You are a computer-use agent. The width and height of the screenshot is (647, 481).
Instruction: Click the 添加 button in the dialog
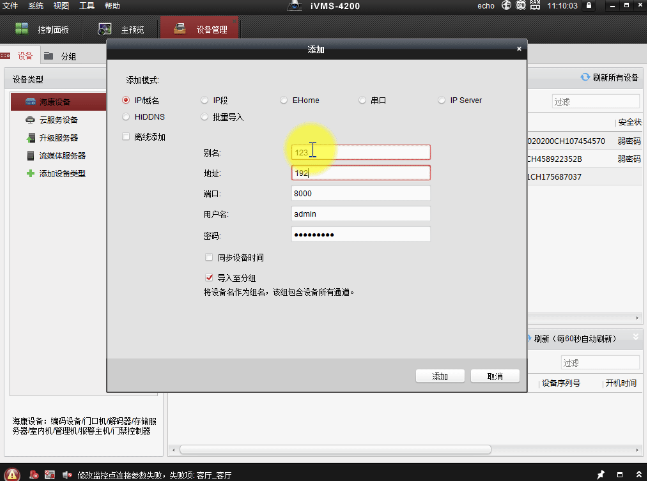(x=440, y=376)
